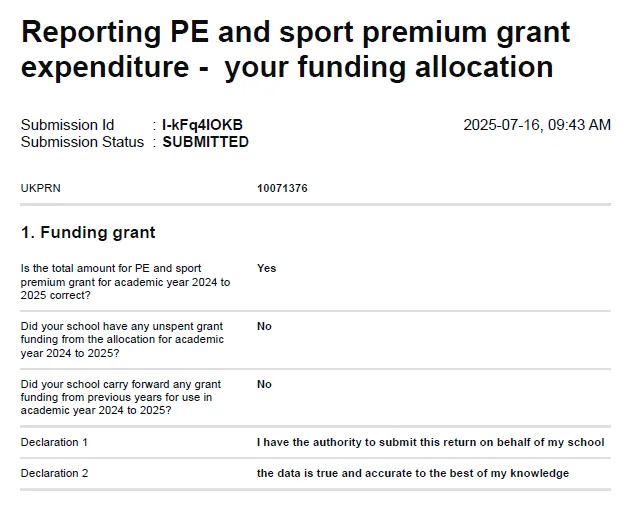The height and width of the screenshot is (511, 637).
Task: Click the unspent grant funding question text
Action: tap(122, 339)
